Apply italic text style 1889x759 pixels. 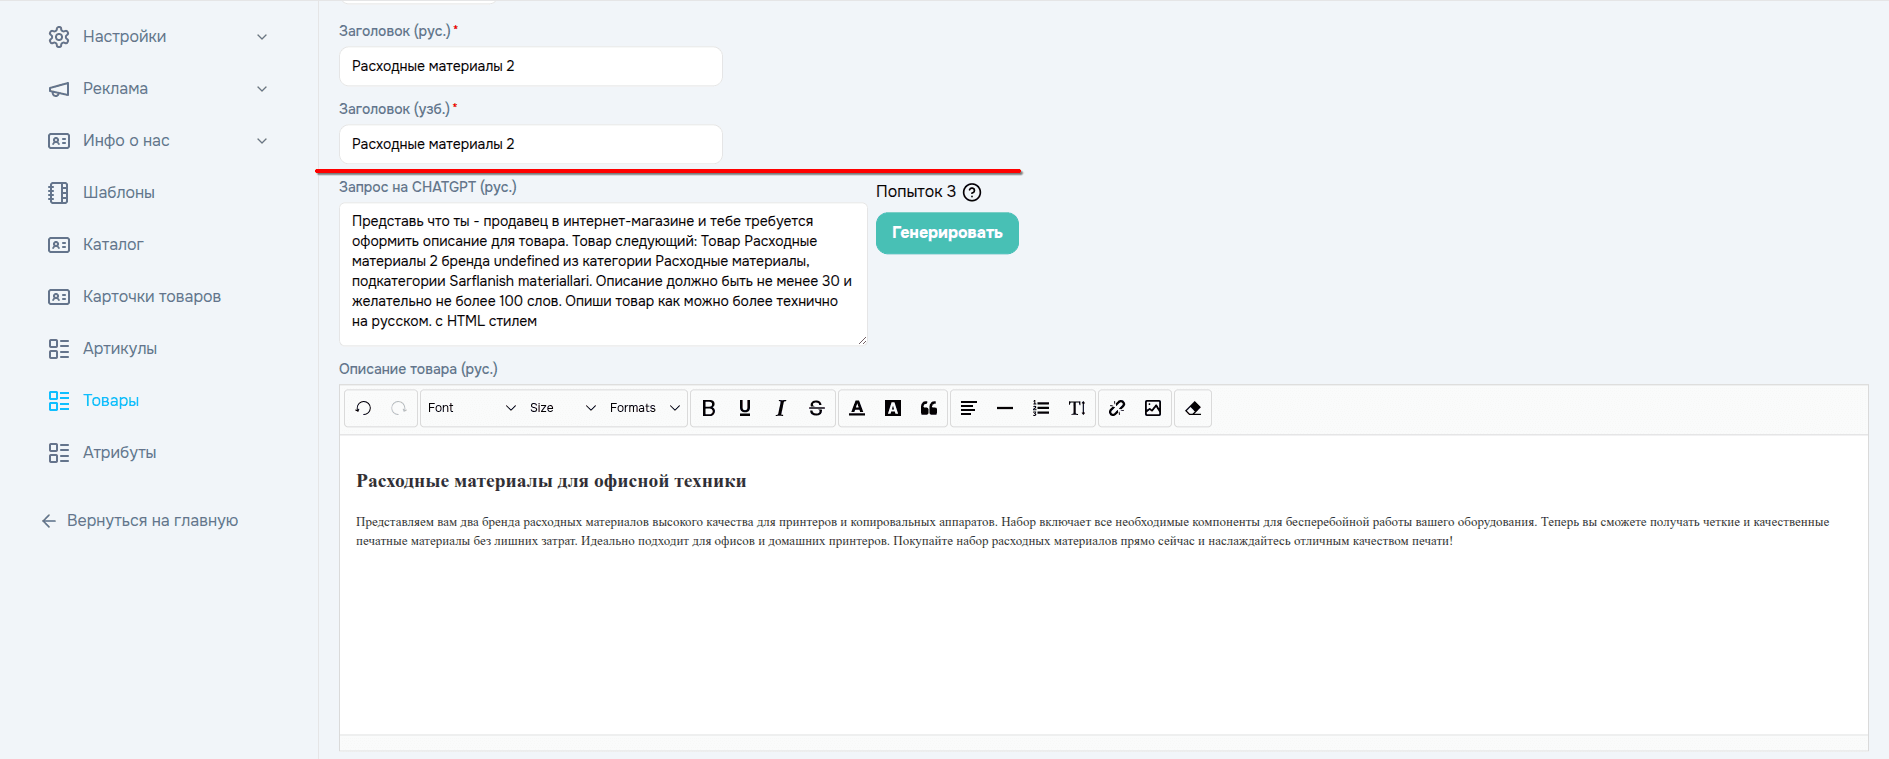point(781,408)
